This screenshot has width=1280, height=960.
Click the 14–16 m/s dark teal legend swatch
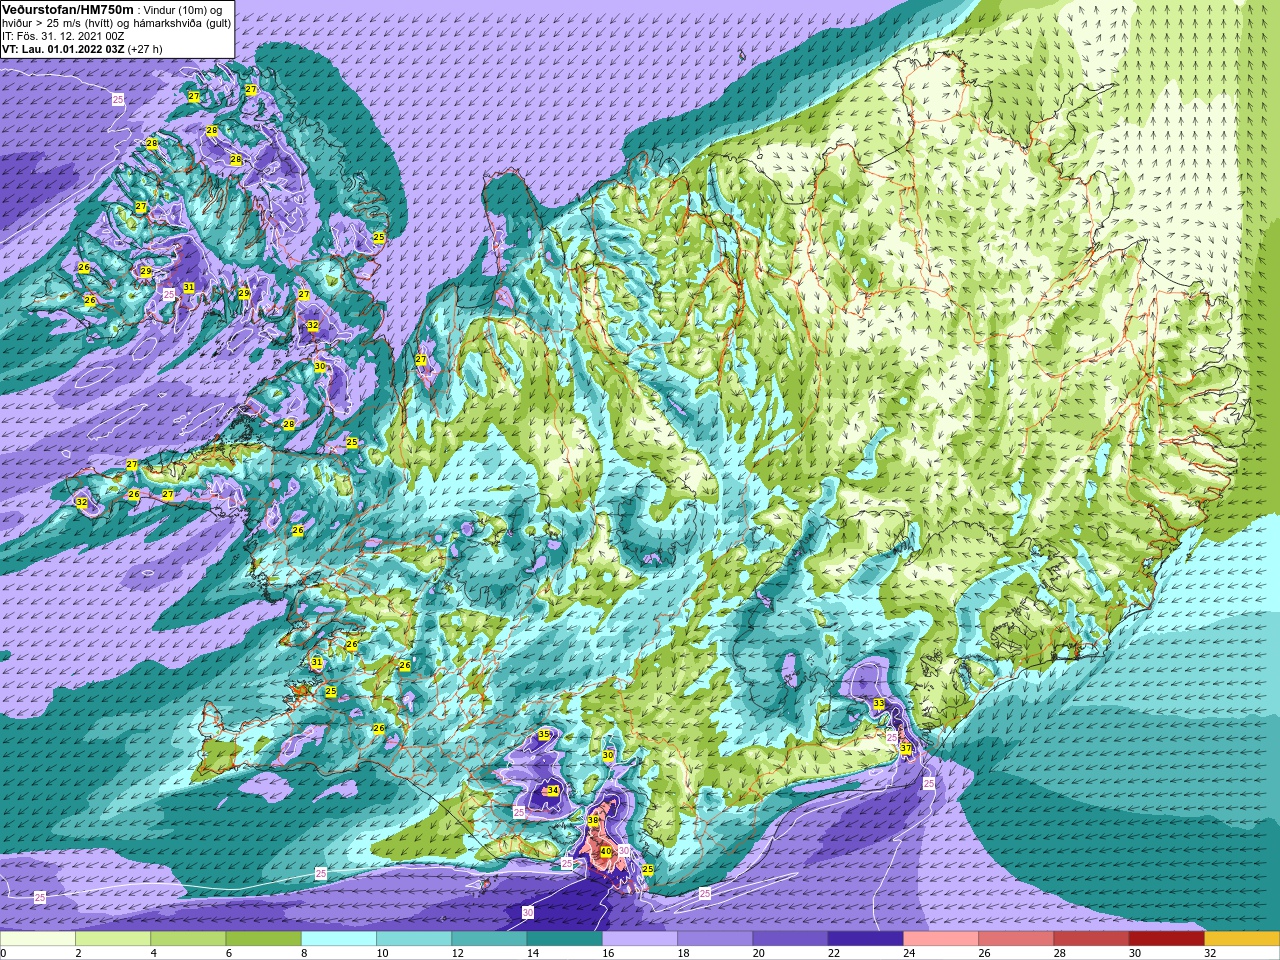(565, 939)
